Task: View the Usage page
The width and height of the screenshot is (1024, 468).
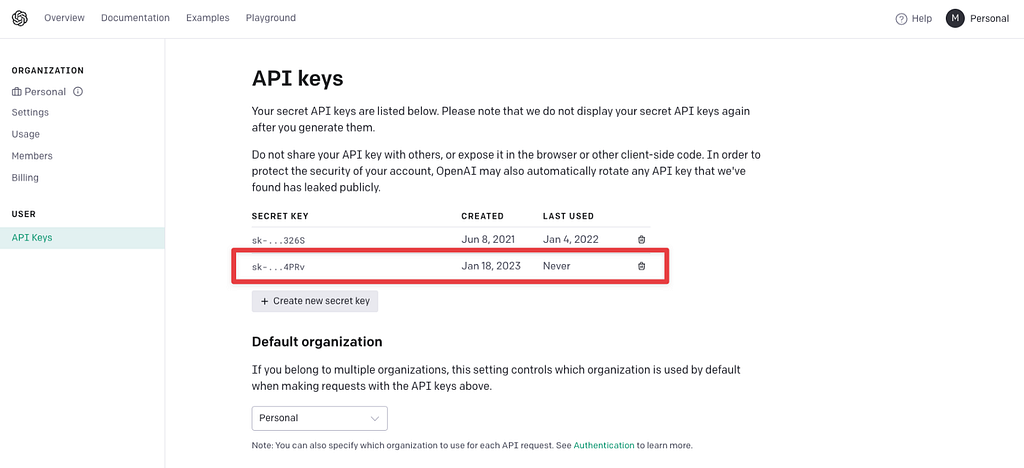Action: pyautogui.click(x=25, y=134)
